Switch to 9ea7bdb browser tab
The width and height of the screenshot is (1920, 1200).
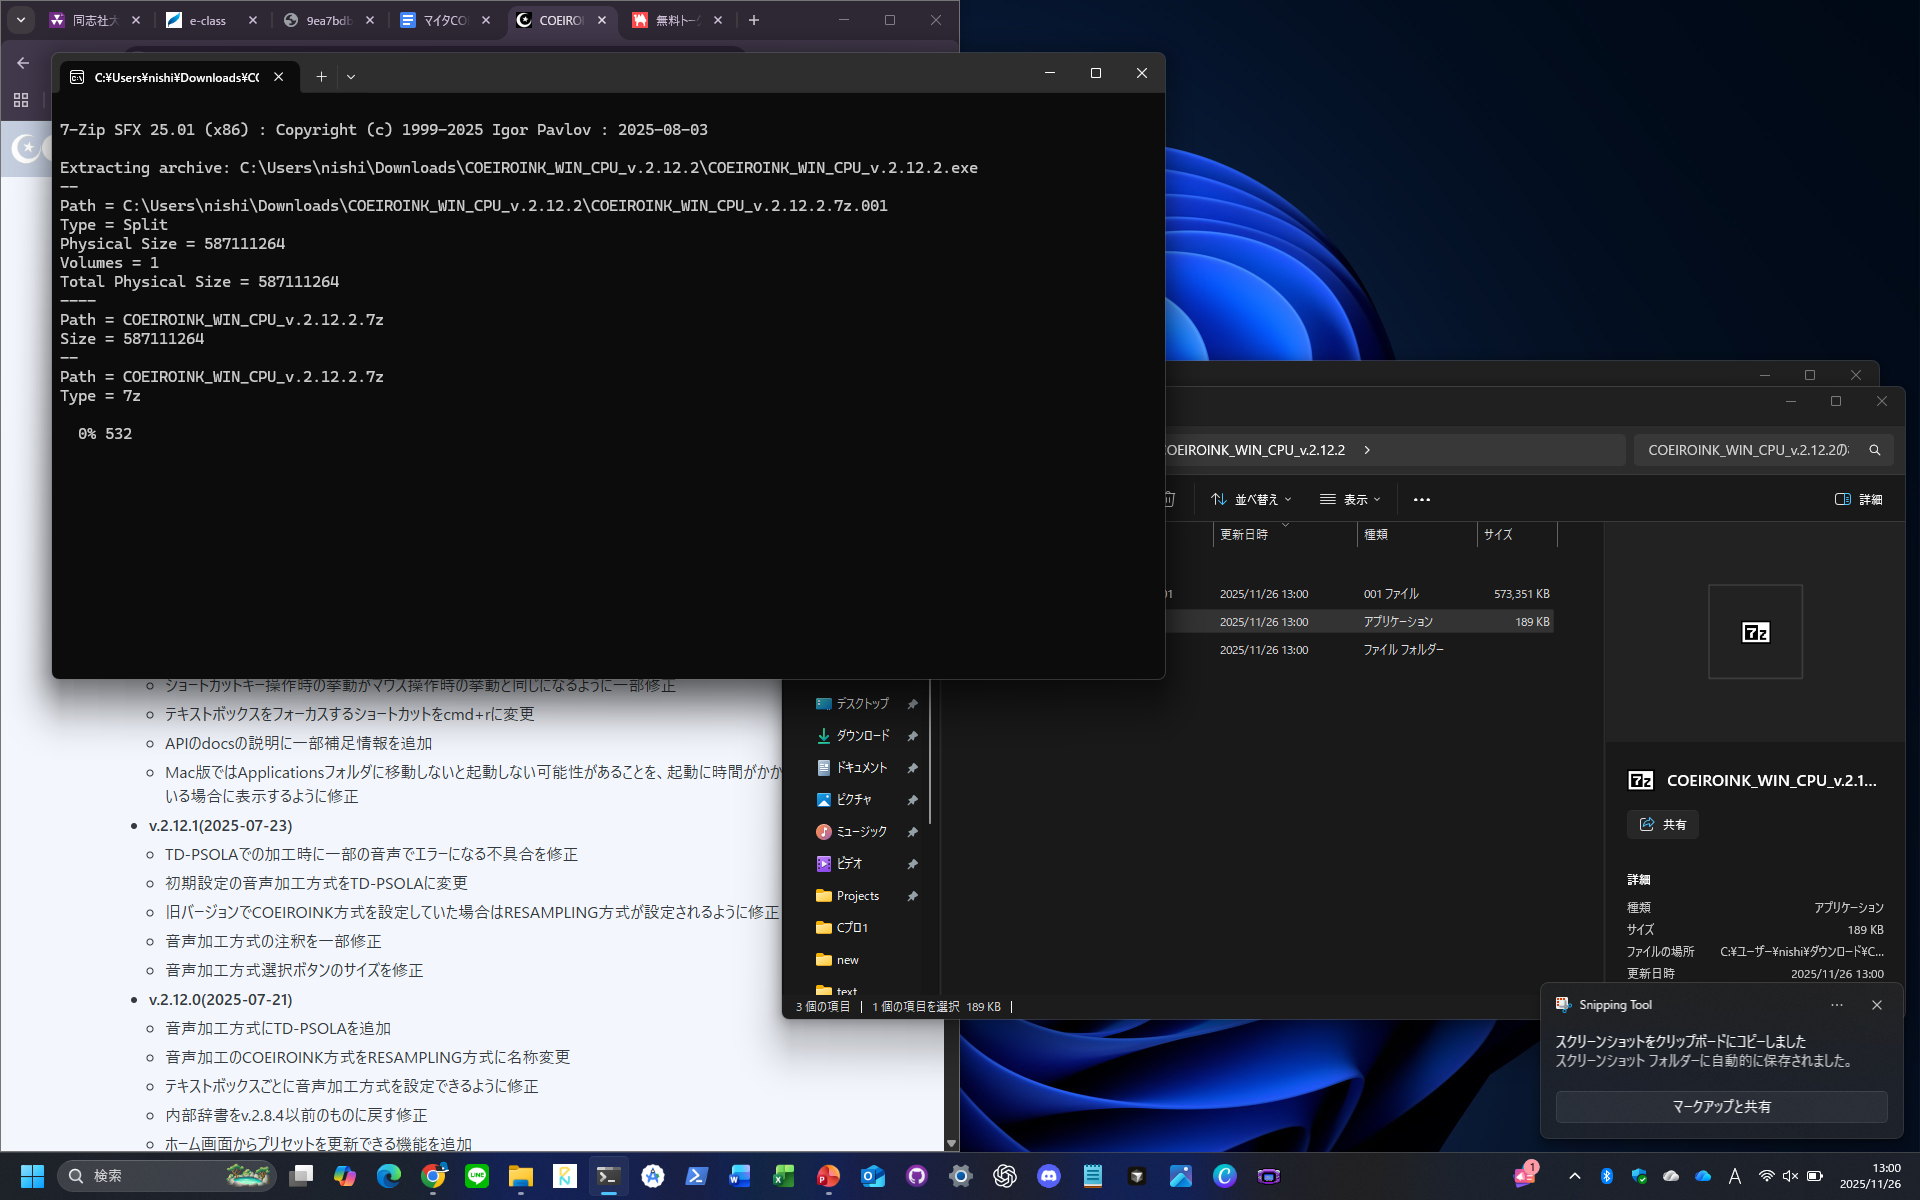328,20
